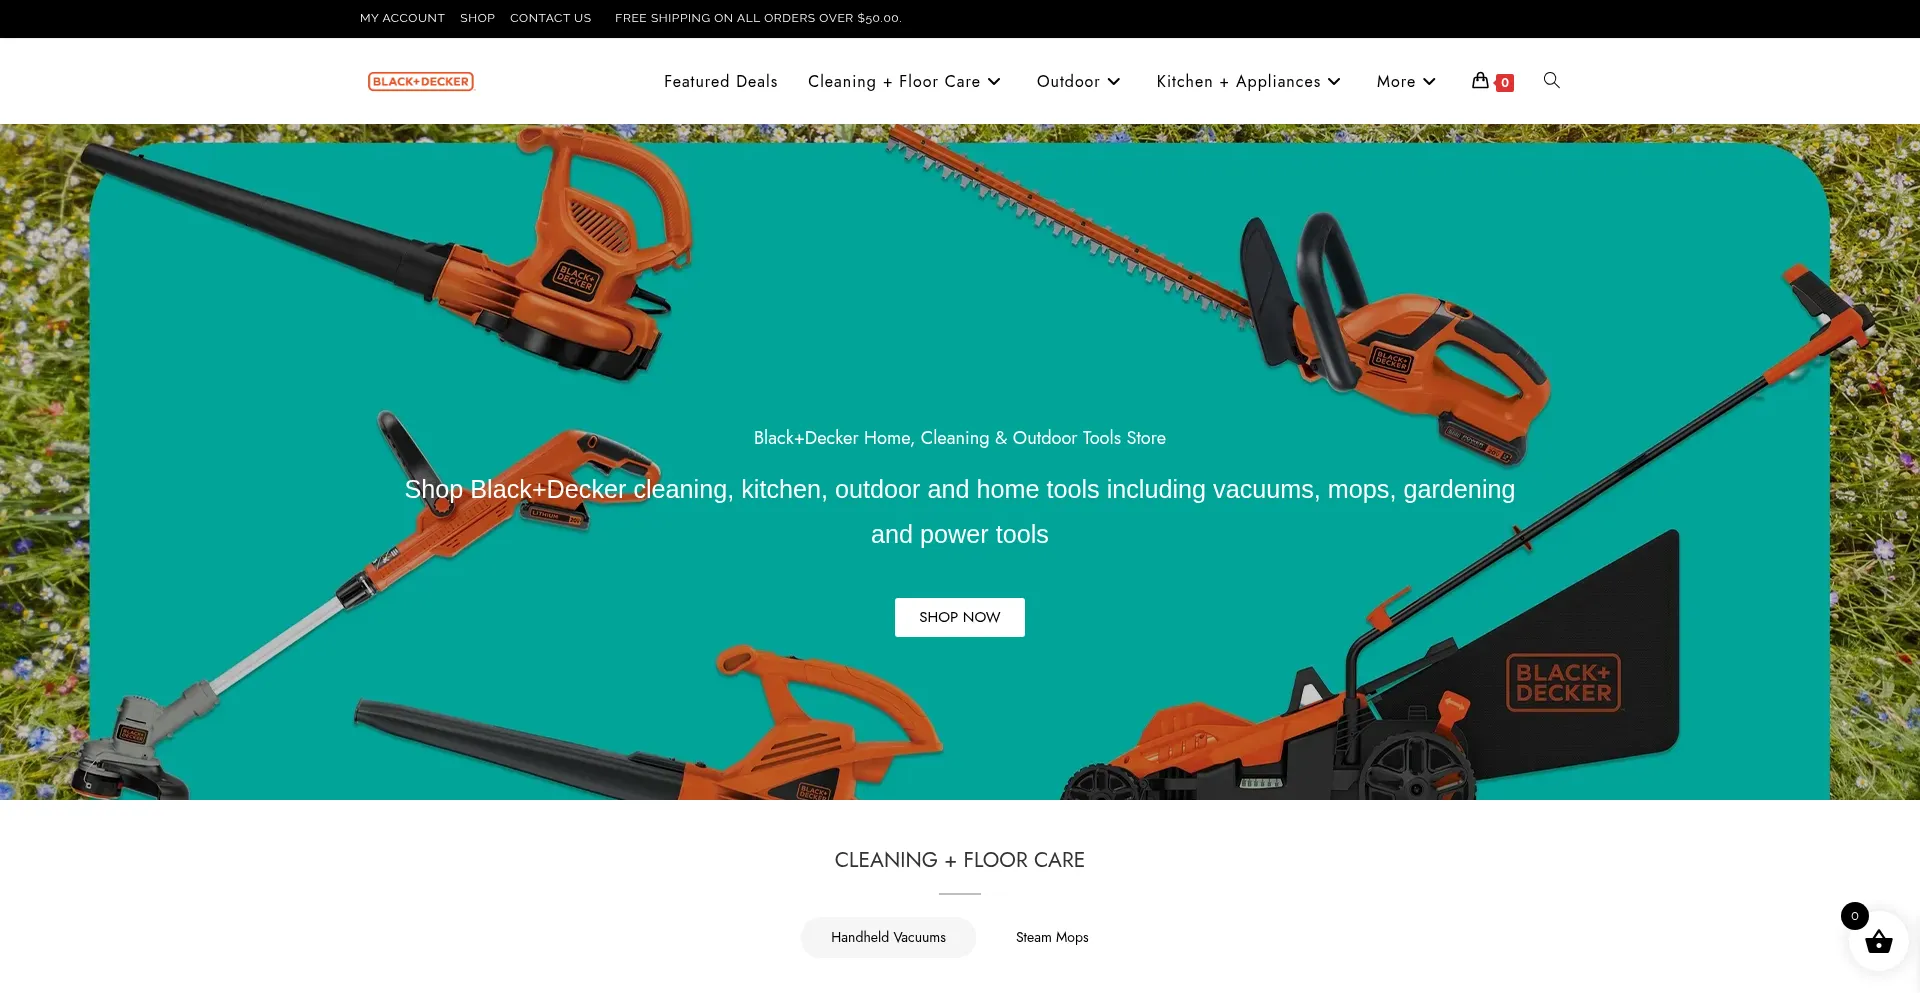The width and height of the screenshot is (1920, 993).
Task: Expand the Cleaning + Floor Care chevron
Action: pos(994,82)
